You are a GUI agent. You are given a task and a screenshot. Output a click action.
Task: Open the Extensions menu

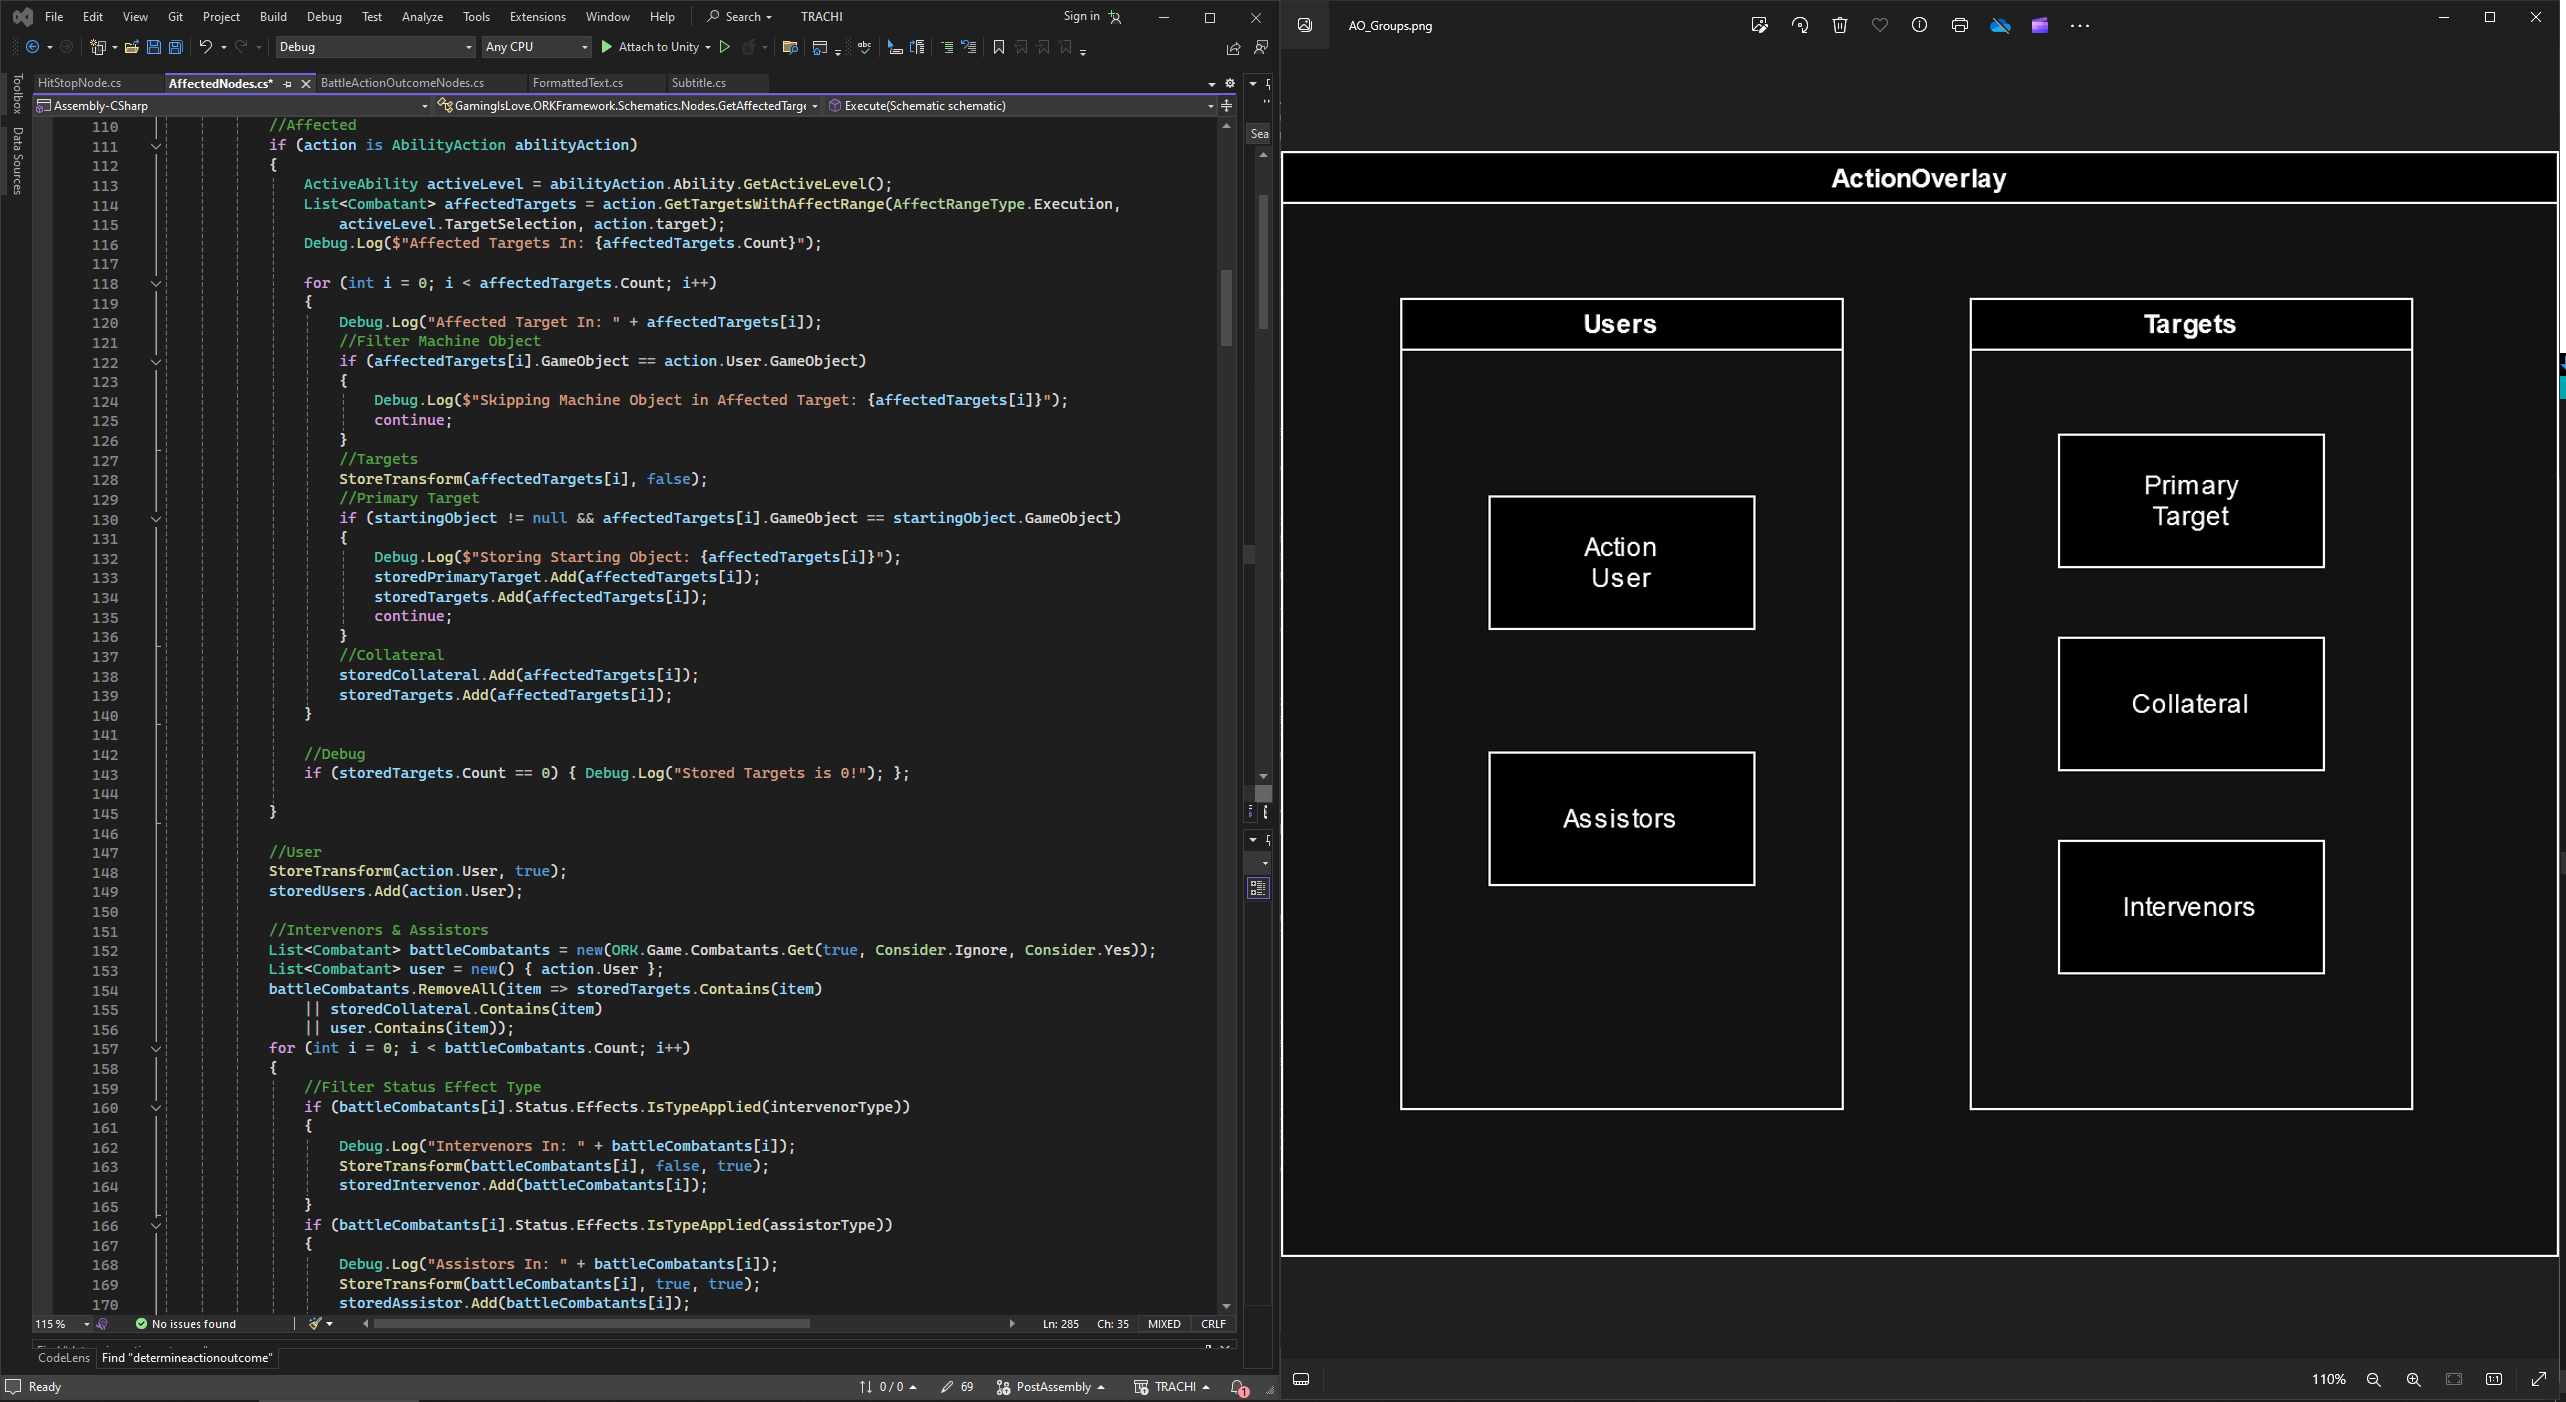[x=537, y=17]
